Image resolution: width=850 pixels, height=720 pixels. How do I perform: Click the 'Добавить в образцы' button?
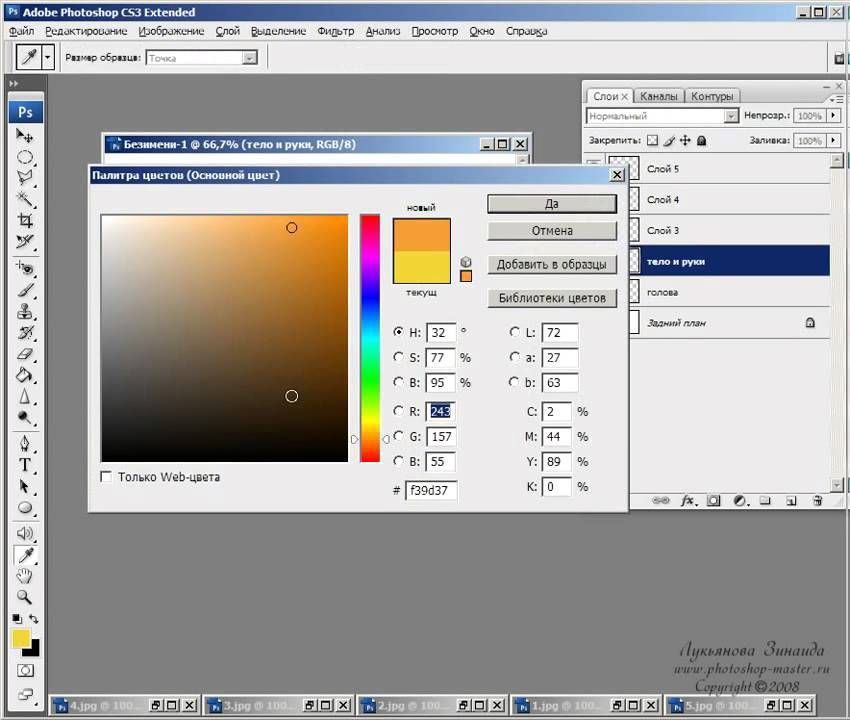tap(552, 265)
